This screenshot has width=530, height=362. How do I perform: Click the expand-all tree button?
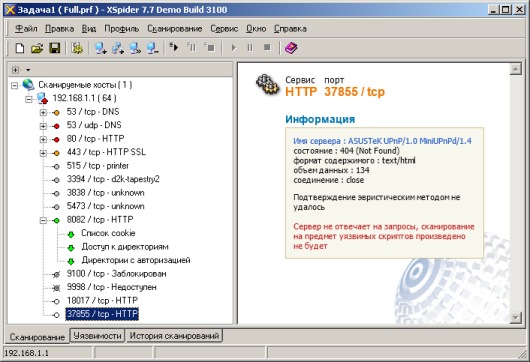(x=15, y=70)
